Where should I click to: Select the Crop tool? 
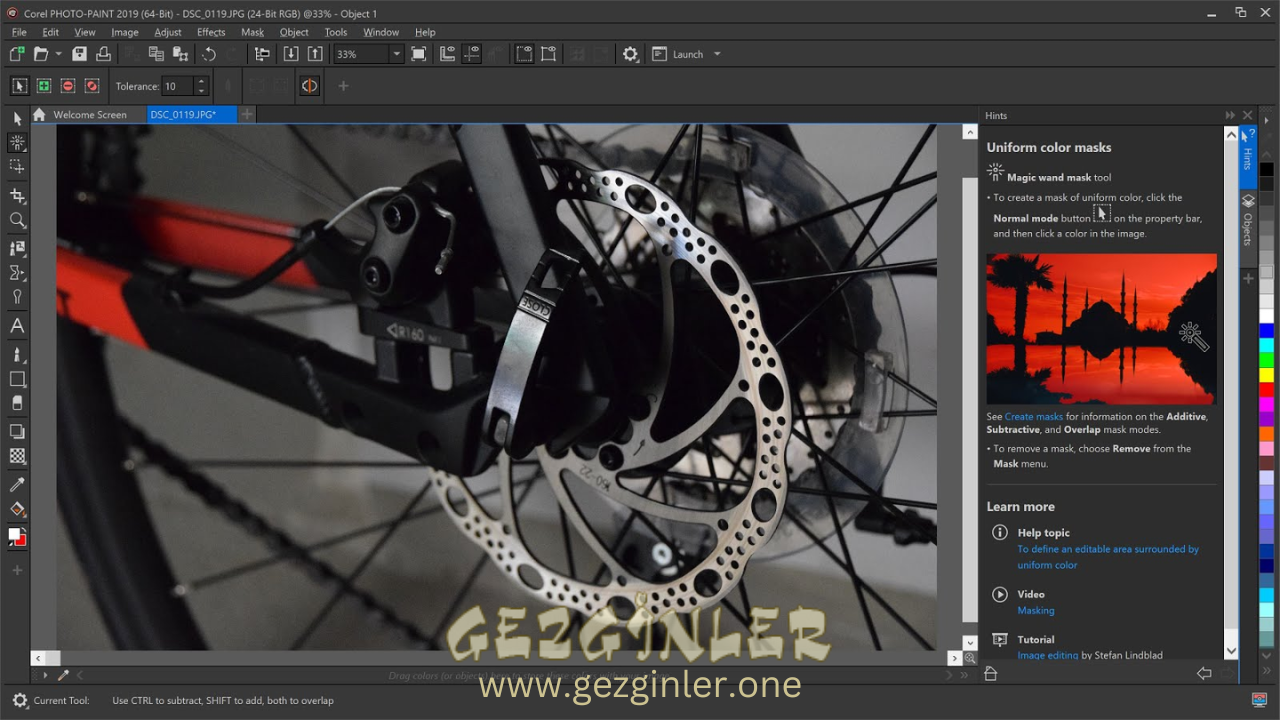click(17, 195)
